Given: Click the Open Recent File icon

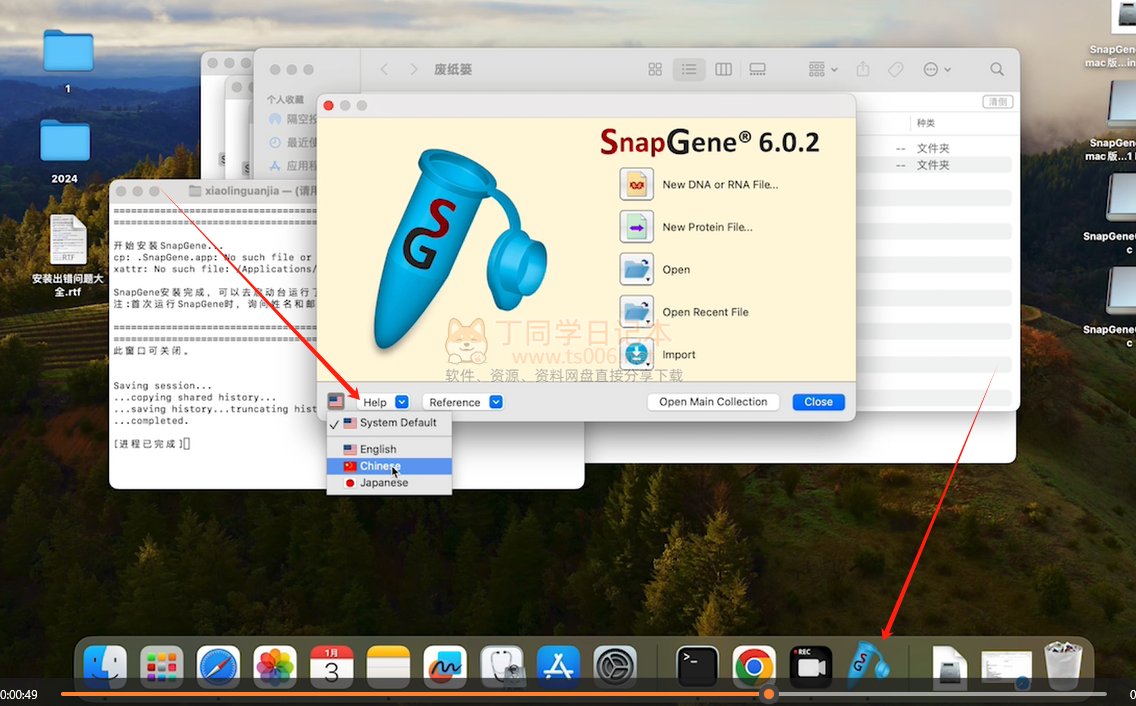Looking at the screenshot, I should pyautogui.click(x=637, y=312).
